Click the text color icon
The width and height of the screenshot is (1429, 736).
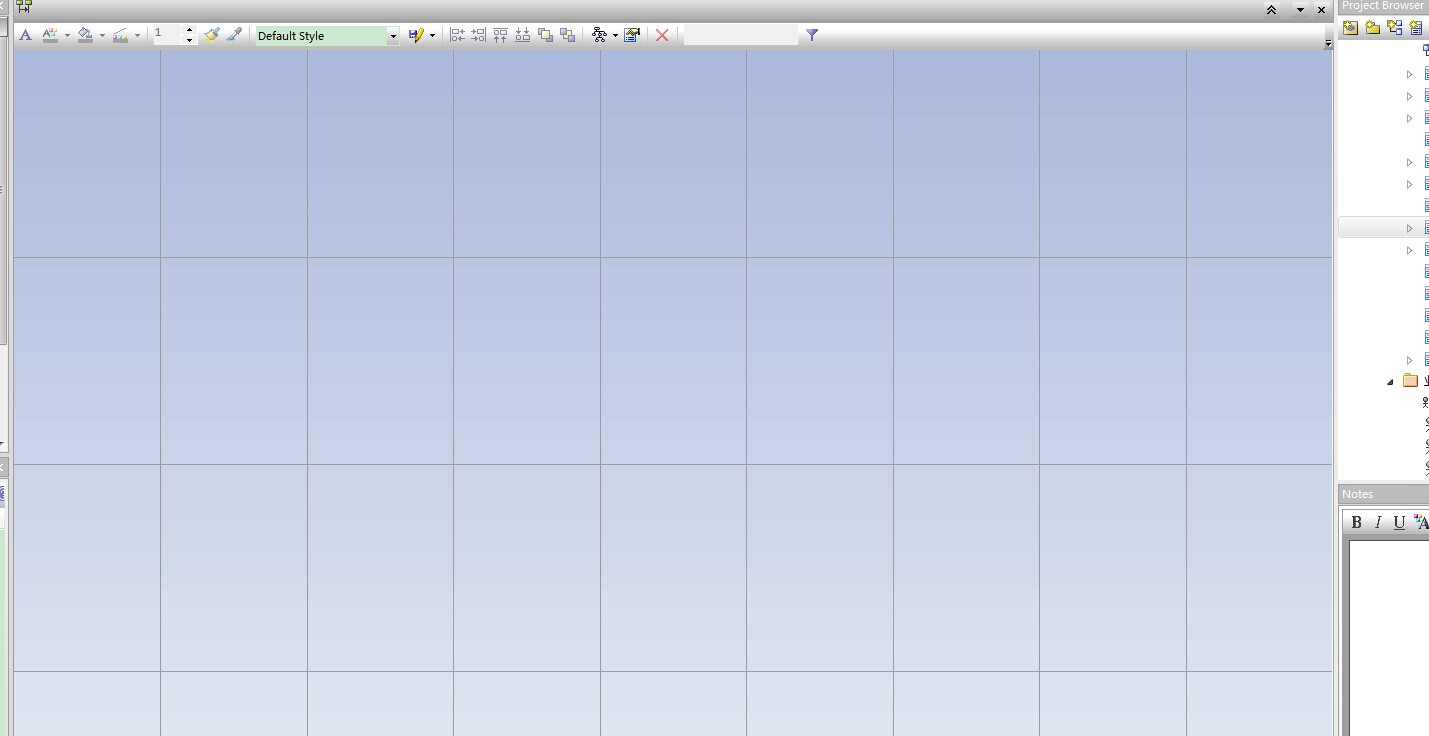point(49,35)
